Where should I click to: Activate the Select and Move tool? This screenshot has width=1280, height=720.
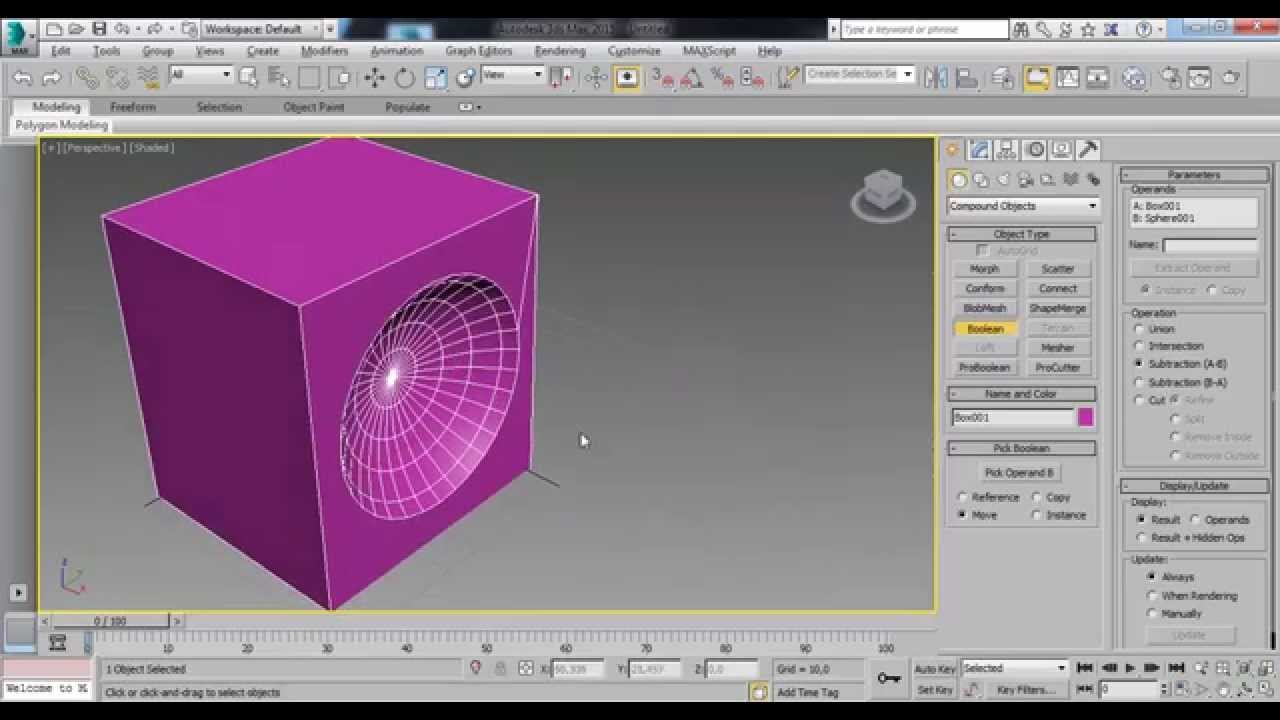[x=374, y=78]
